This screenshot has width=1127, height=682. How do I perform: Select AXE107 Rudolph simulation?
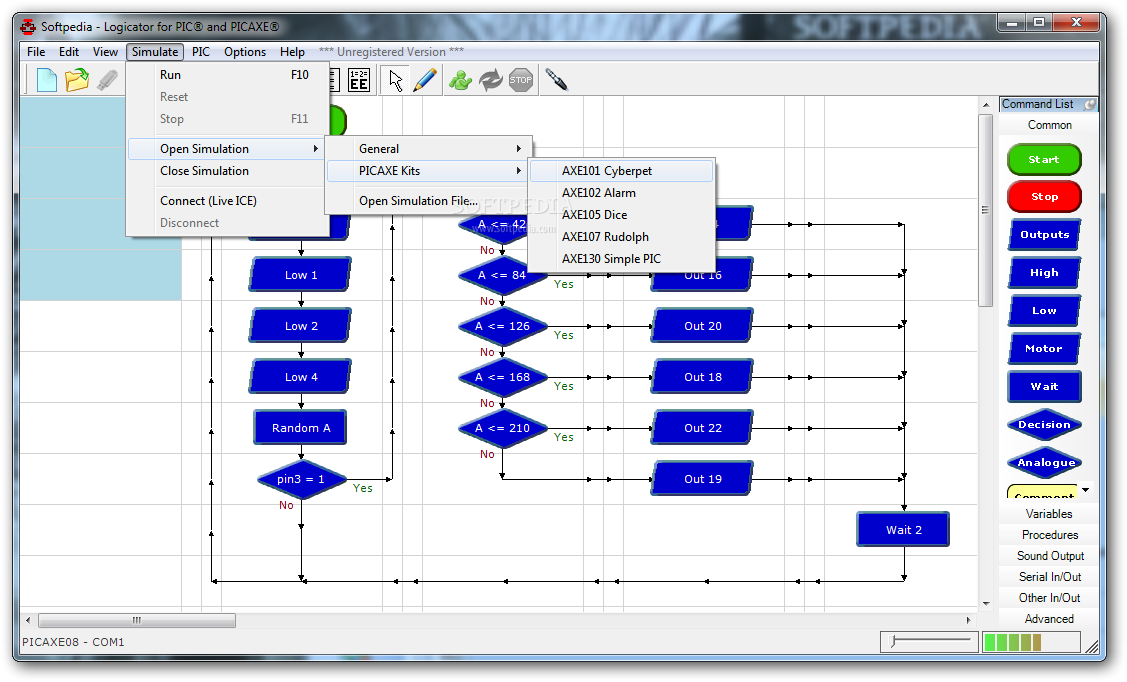coord(622,236)
